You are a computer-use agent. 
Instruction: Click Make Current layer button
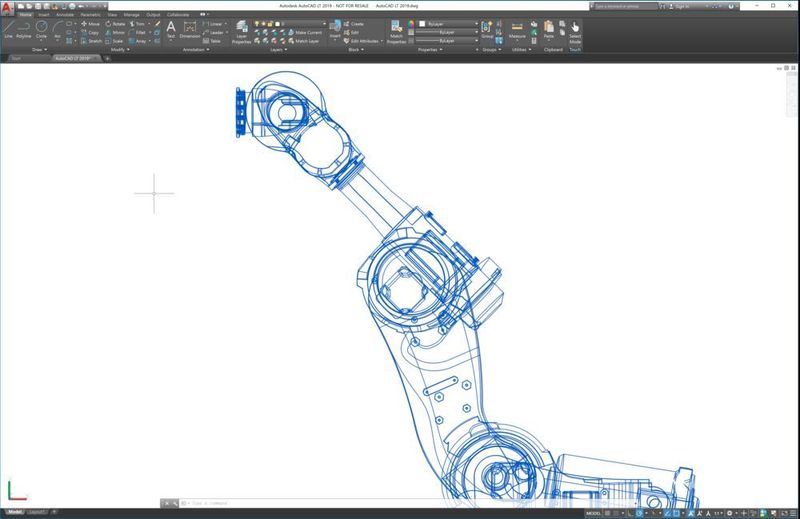pos(305,33)
